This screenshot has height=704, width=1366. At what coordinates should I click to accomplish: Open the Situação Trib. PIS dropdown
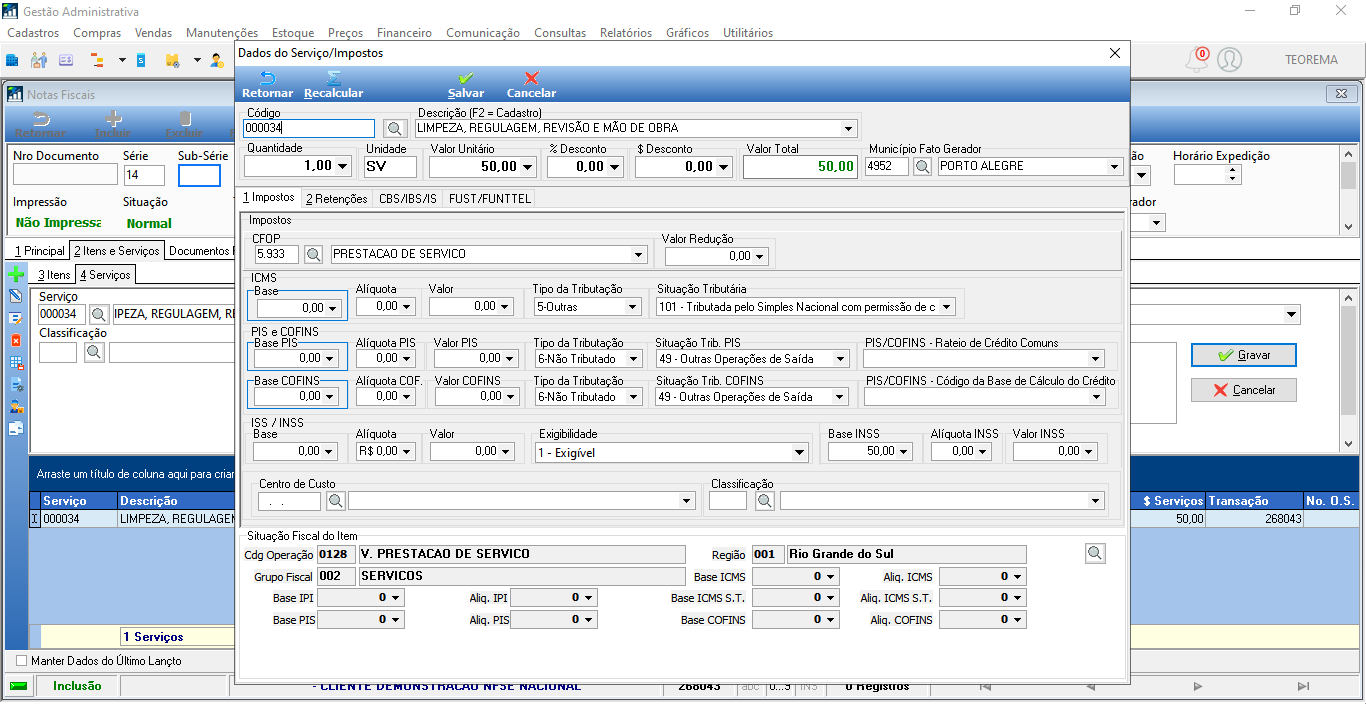(x=839, y=358)
